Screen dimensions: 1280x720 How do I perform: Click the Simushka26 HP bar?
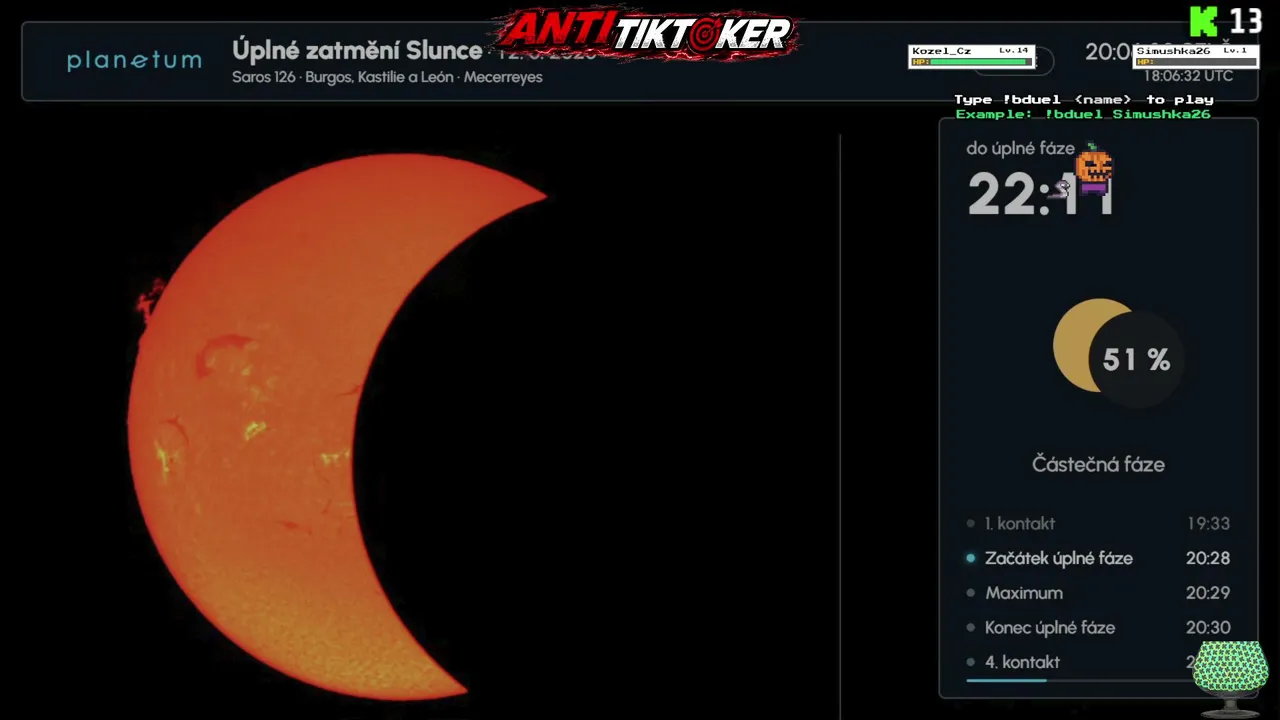click(1196, 62)
